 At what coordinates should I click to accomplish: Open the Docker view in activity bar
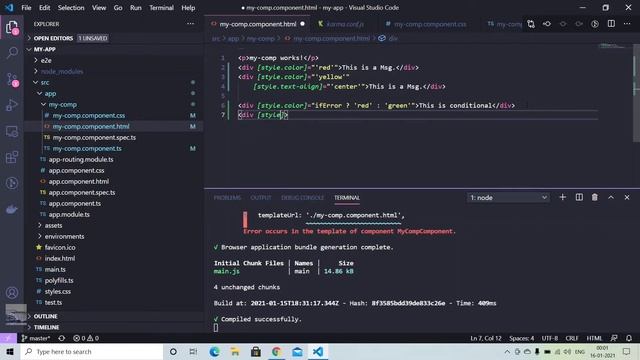pyautogui.click(x=12, y=210)
